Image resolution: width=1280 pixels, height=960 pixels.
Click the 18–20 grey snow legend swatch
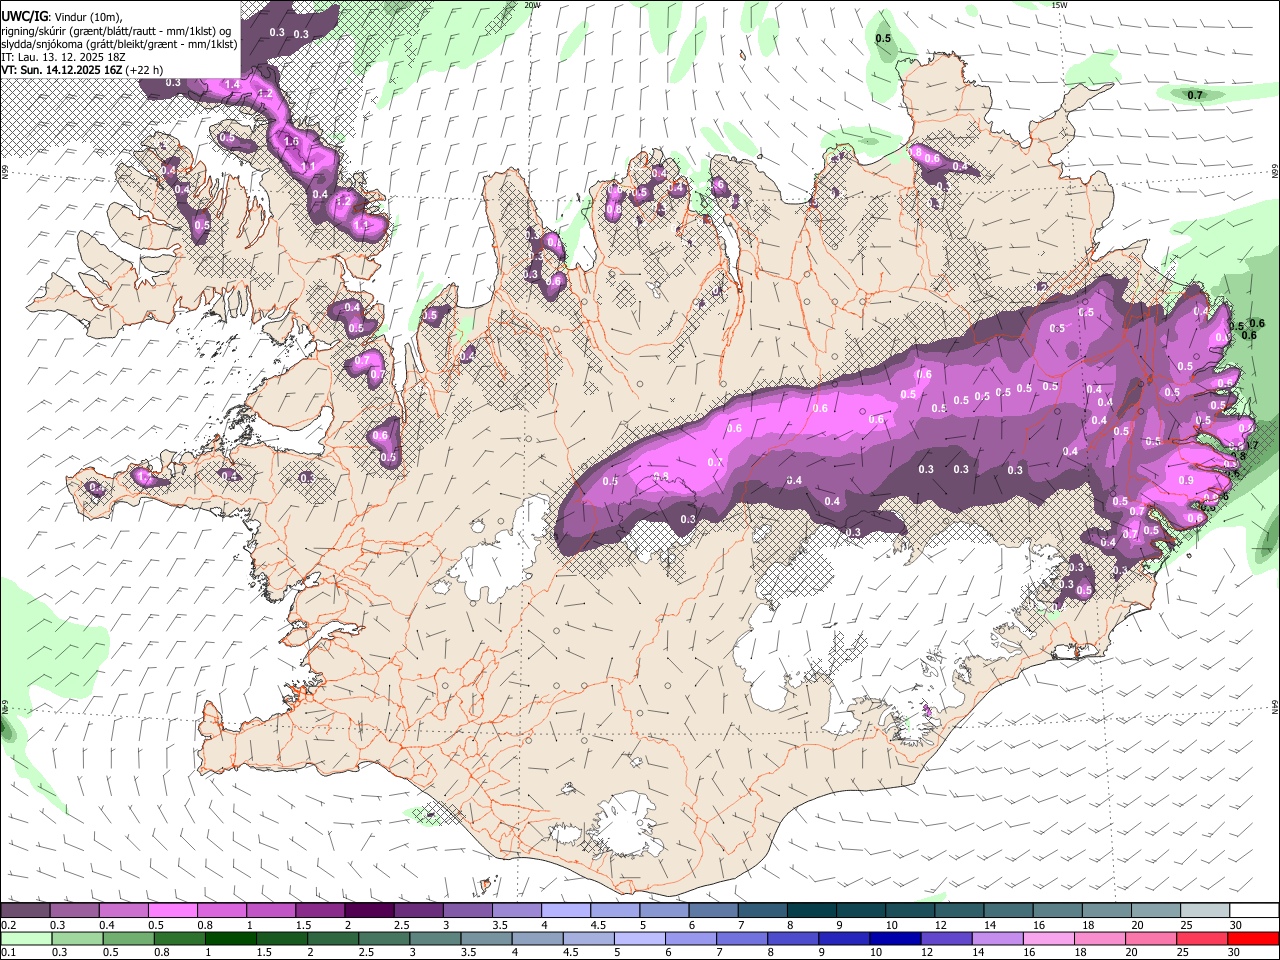[x=1107, y=911]
